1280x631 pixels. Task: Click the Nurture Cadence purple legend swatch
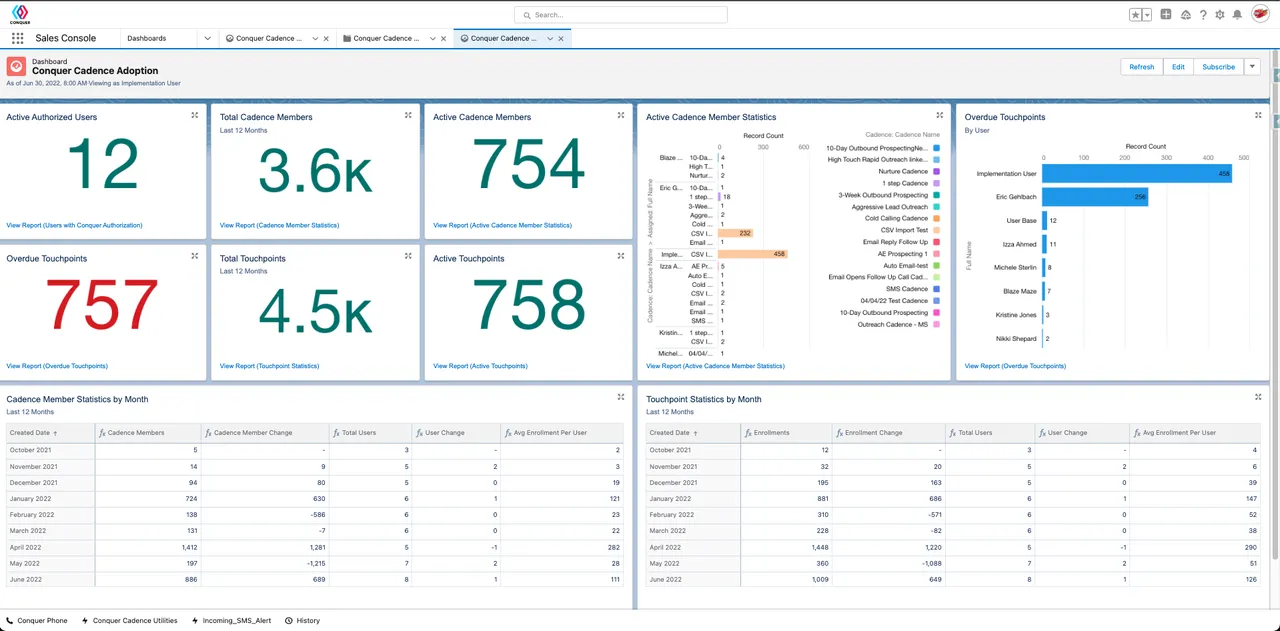936,171
